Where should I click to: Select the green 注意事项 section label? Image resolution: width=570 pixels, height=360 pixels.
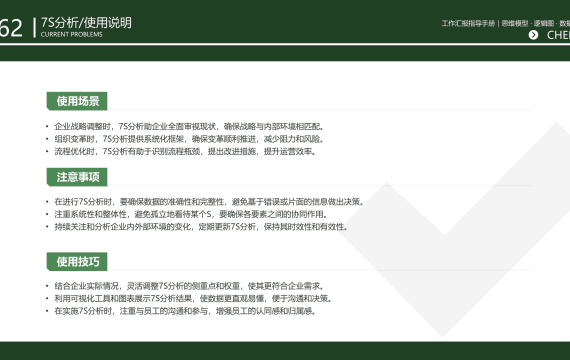[x=77, y=177]
